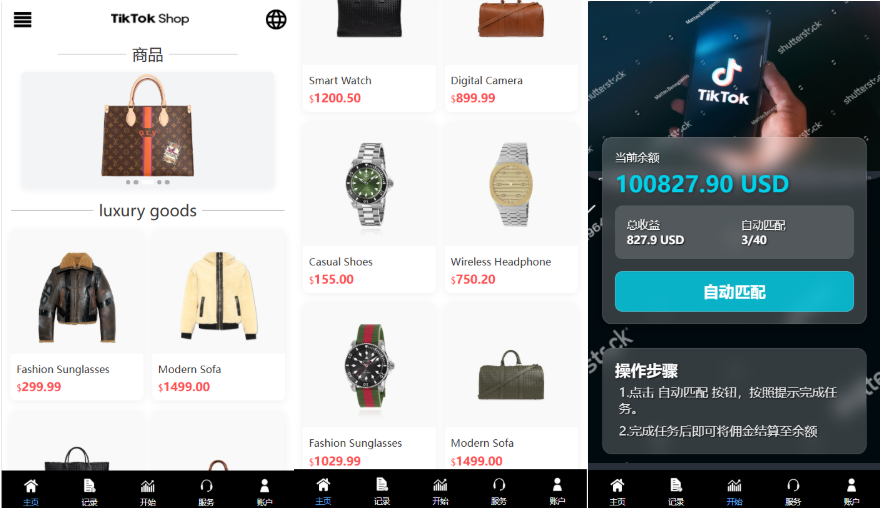Select the green dial watch product

[x=369, y=184]
